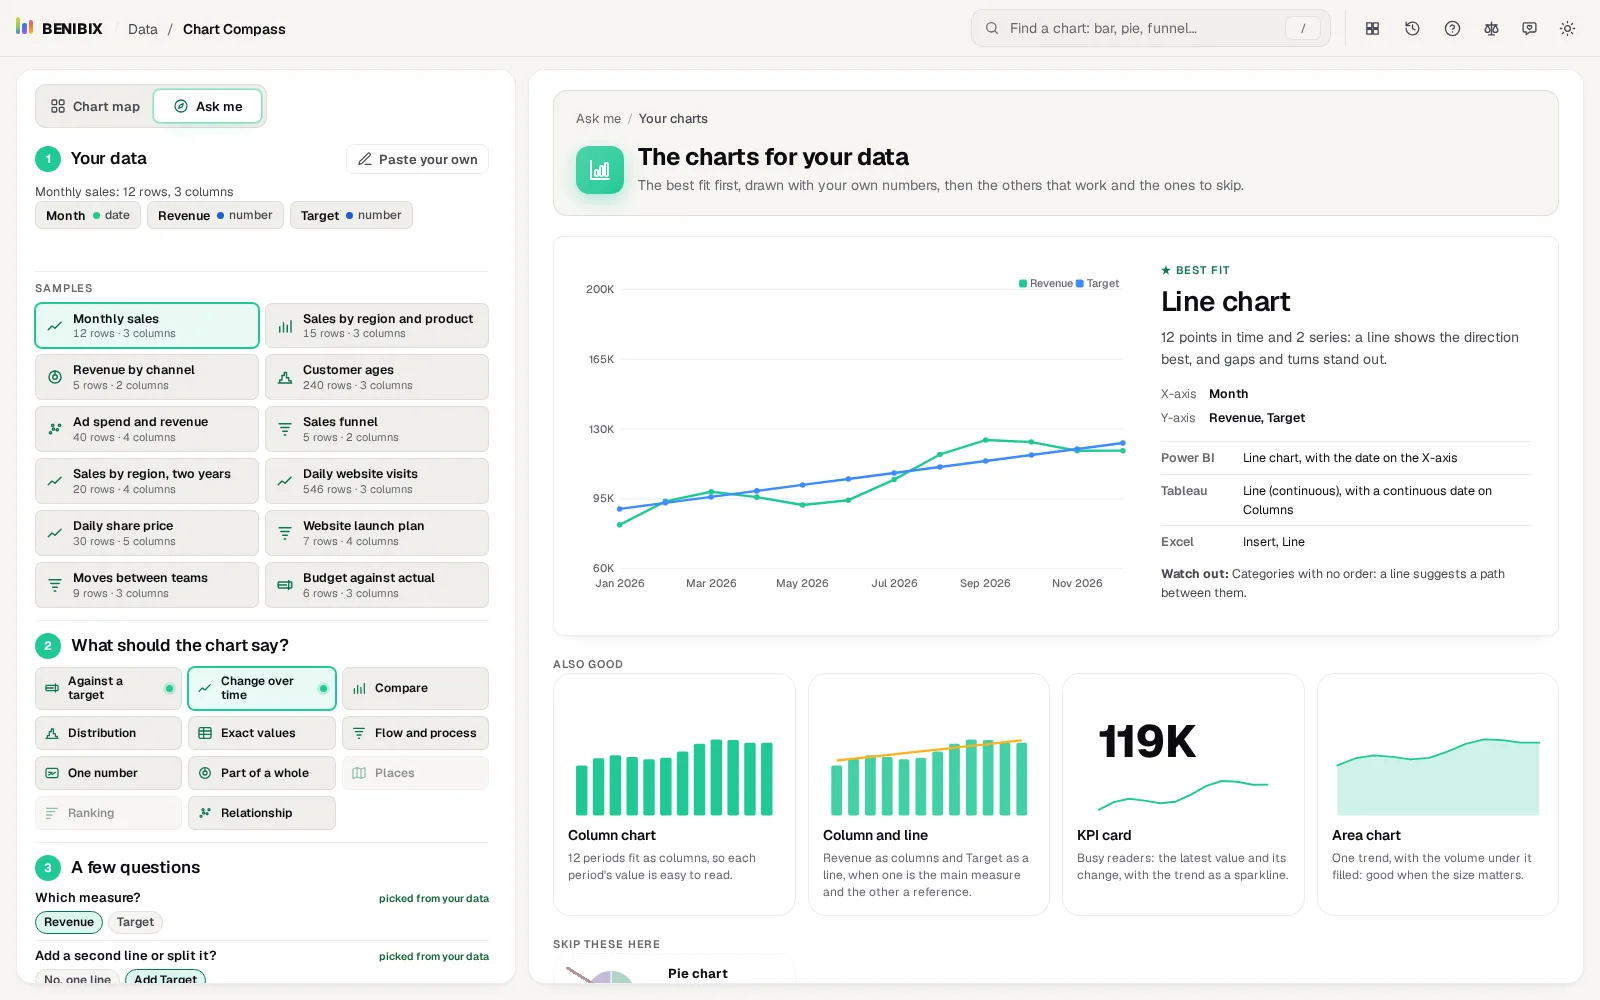Choose the Customer ages sample
Image resolution: width=1600 pixels, height=1000 pixels.
(x=377, y=377)
